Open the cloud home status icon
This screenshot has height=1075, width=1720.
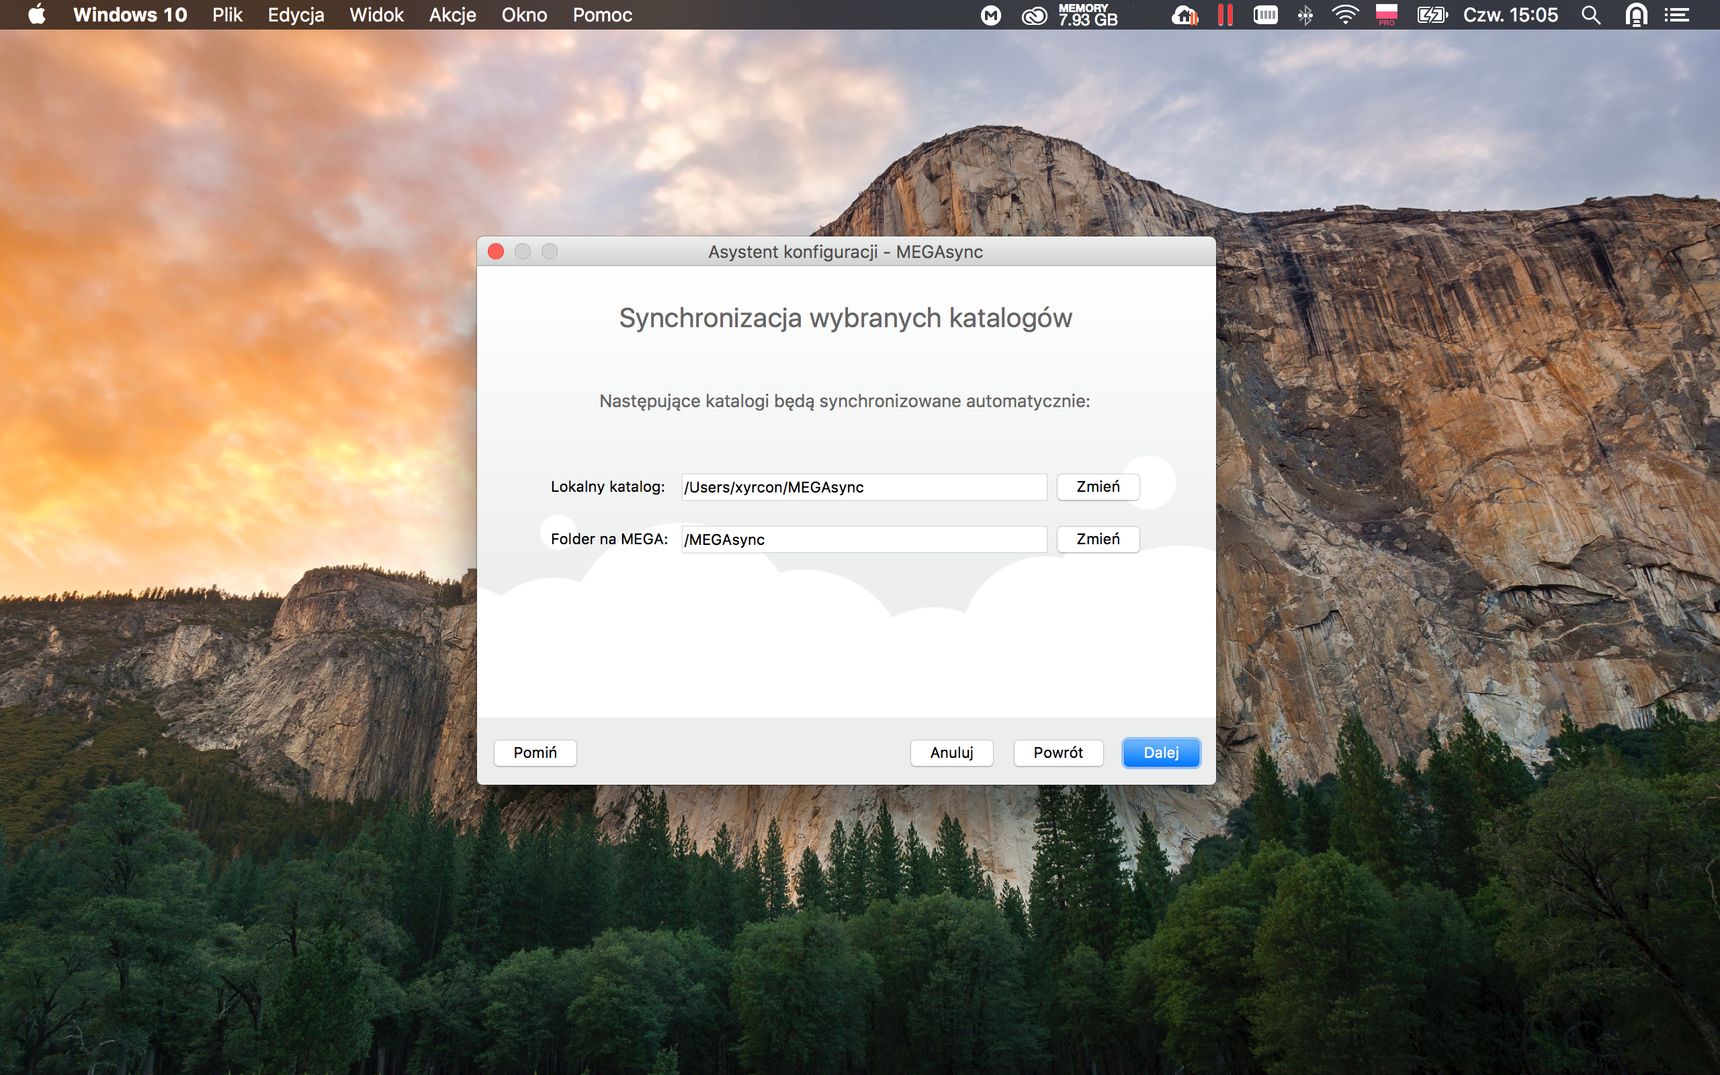pos(1185,15)
